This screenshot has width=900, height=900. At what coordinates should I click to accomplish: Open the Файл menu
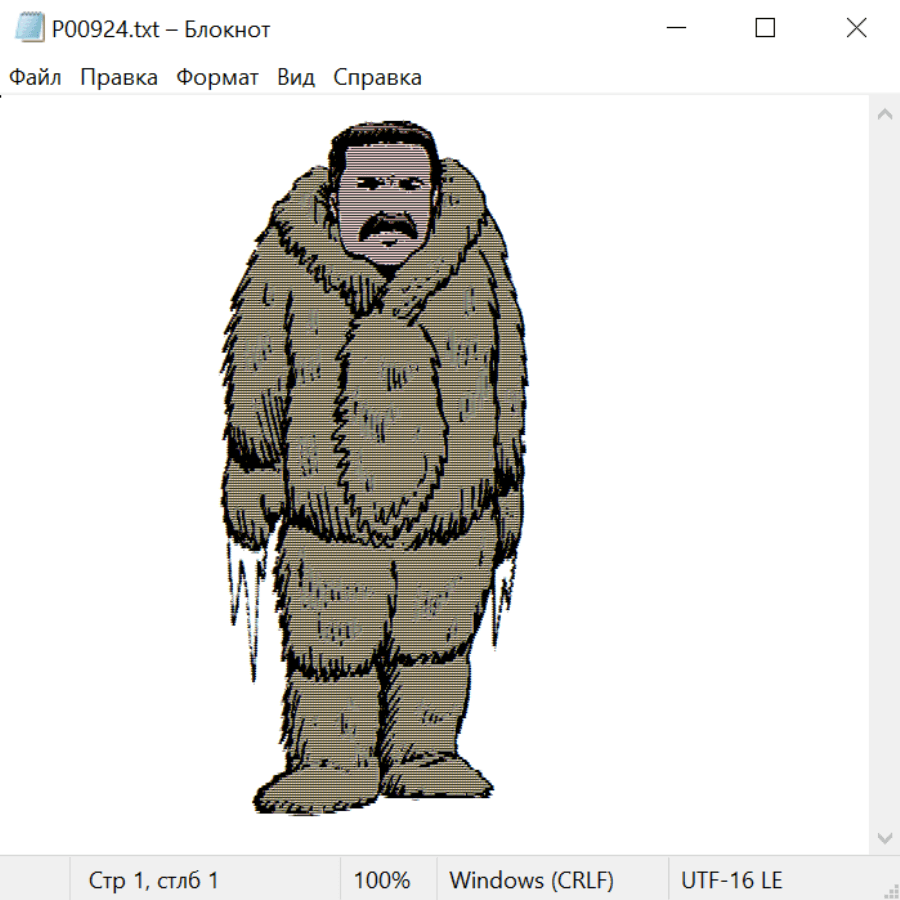35,77
